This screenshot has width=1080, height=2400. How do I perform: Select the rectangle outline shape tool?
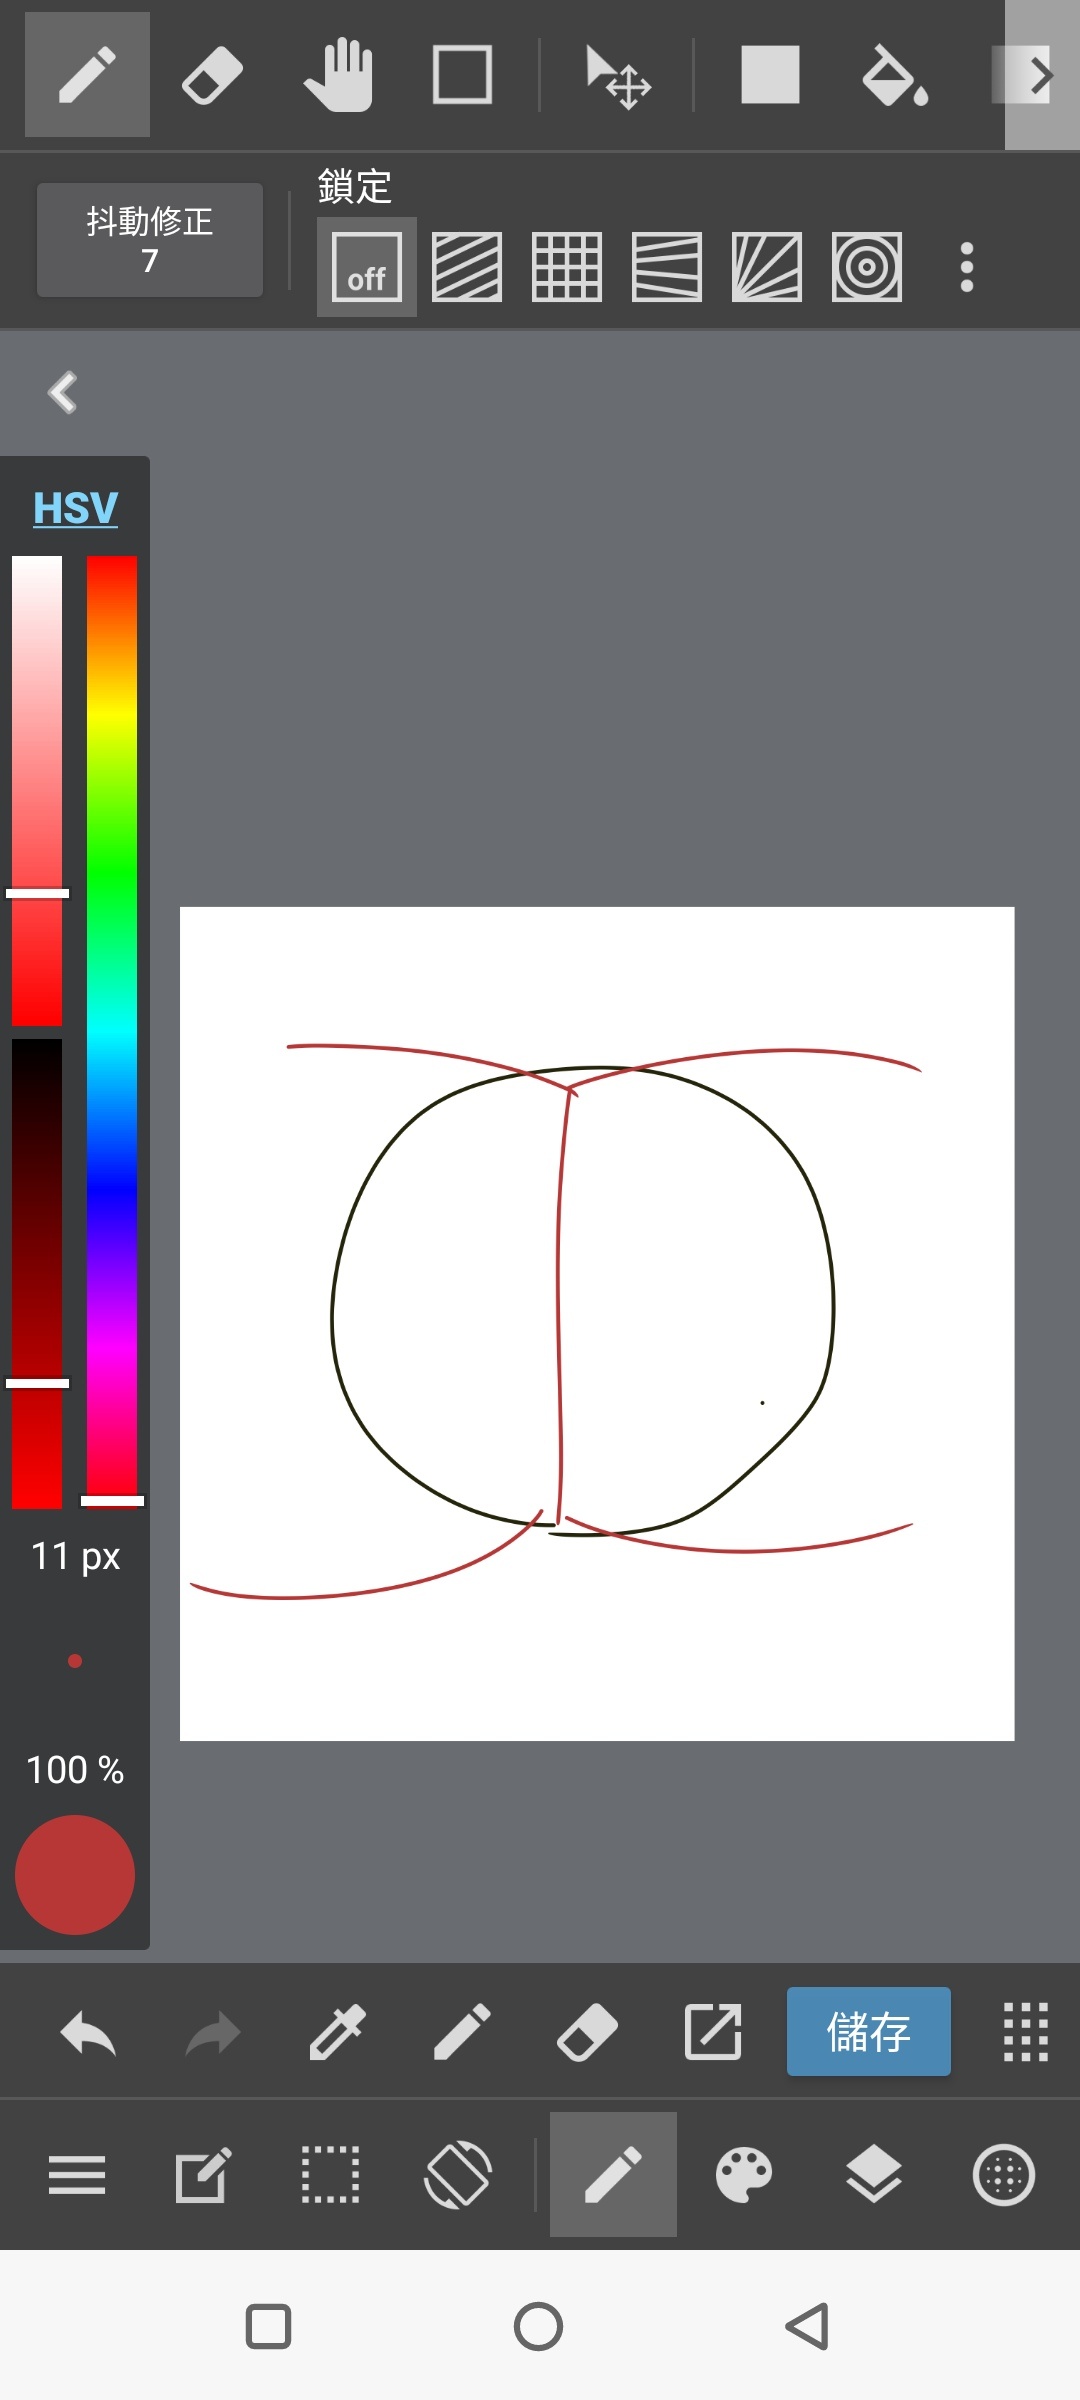click(x=462, y=75)
